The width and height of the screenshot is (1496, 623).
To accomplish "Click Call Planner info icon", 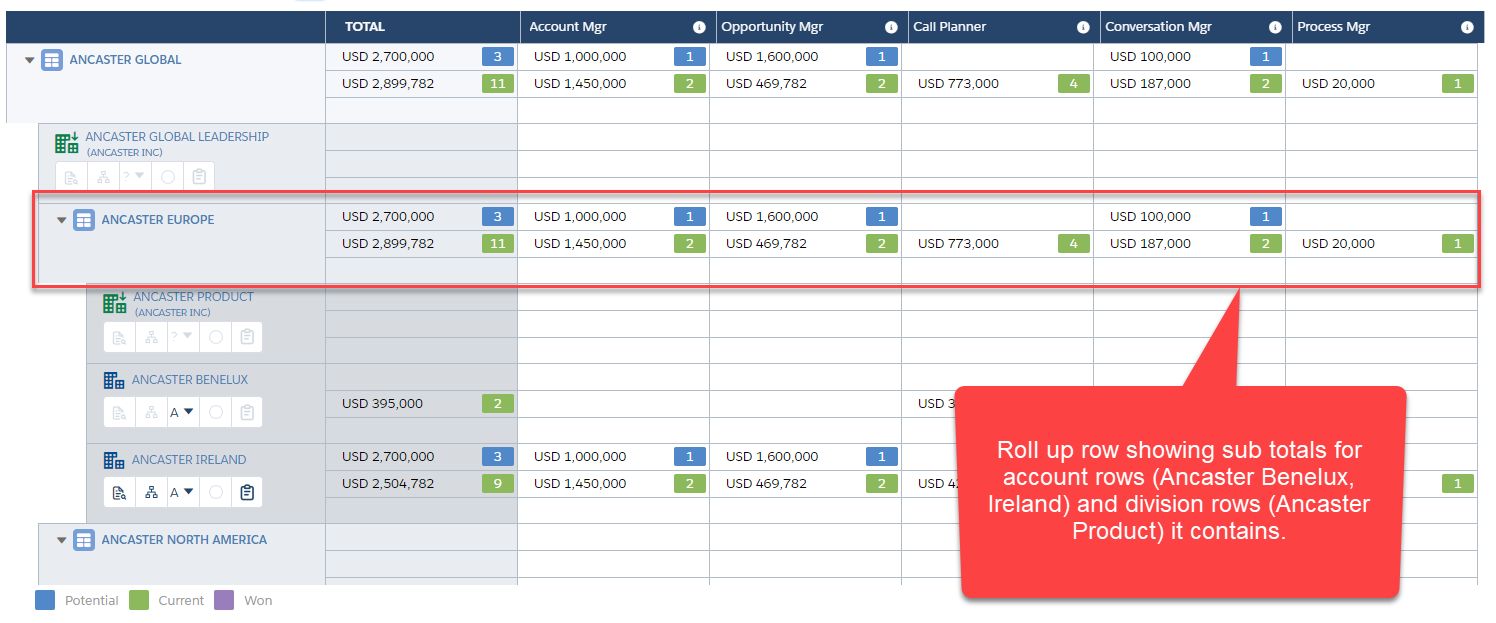I will point(1083,28).
